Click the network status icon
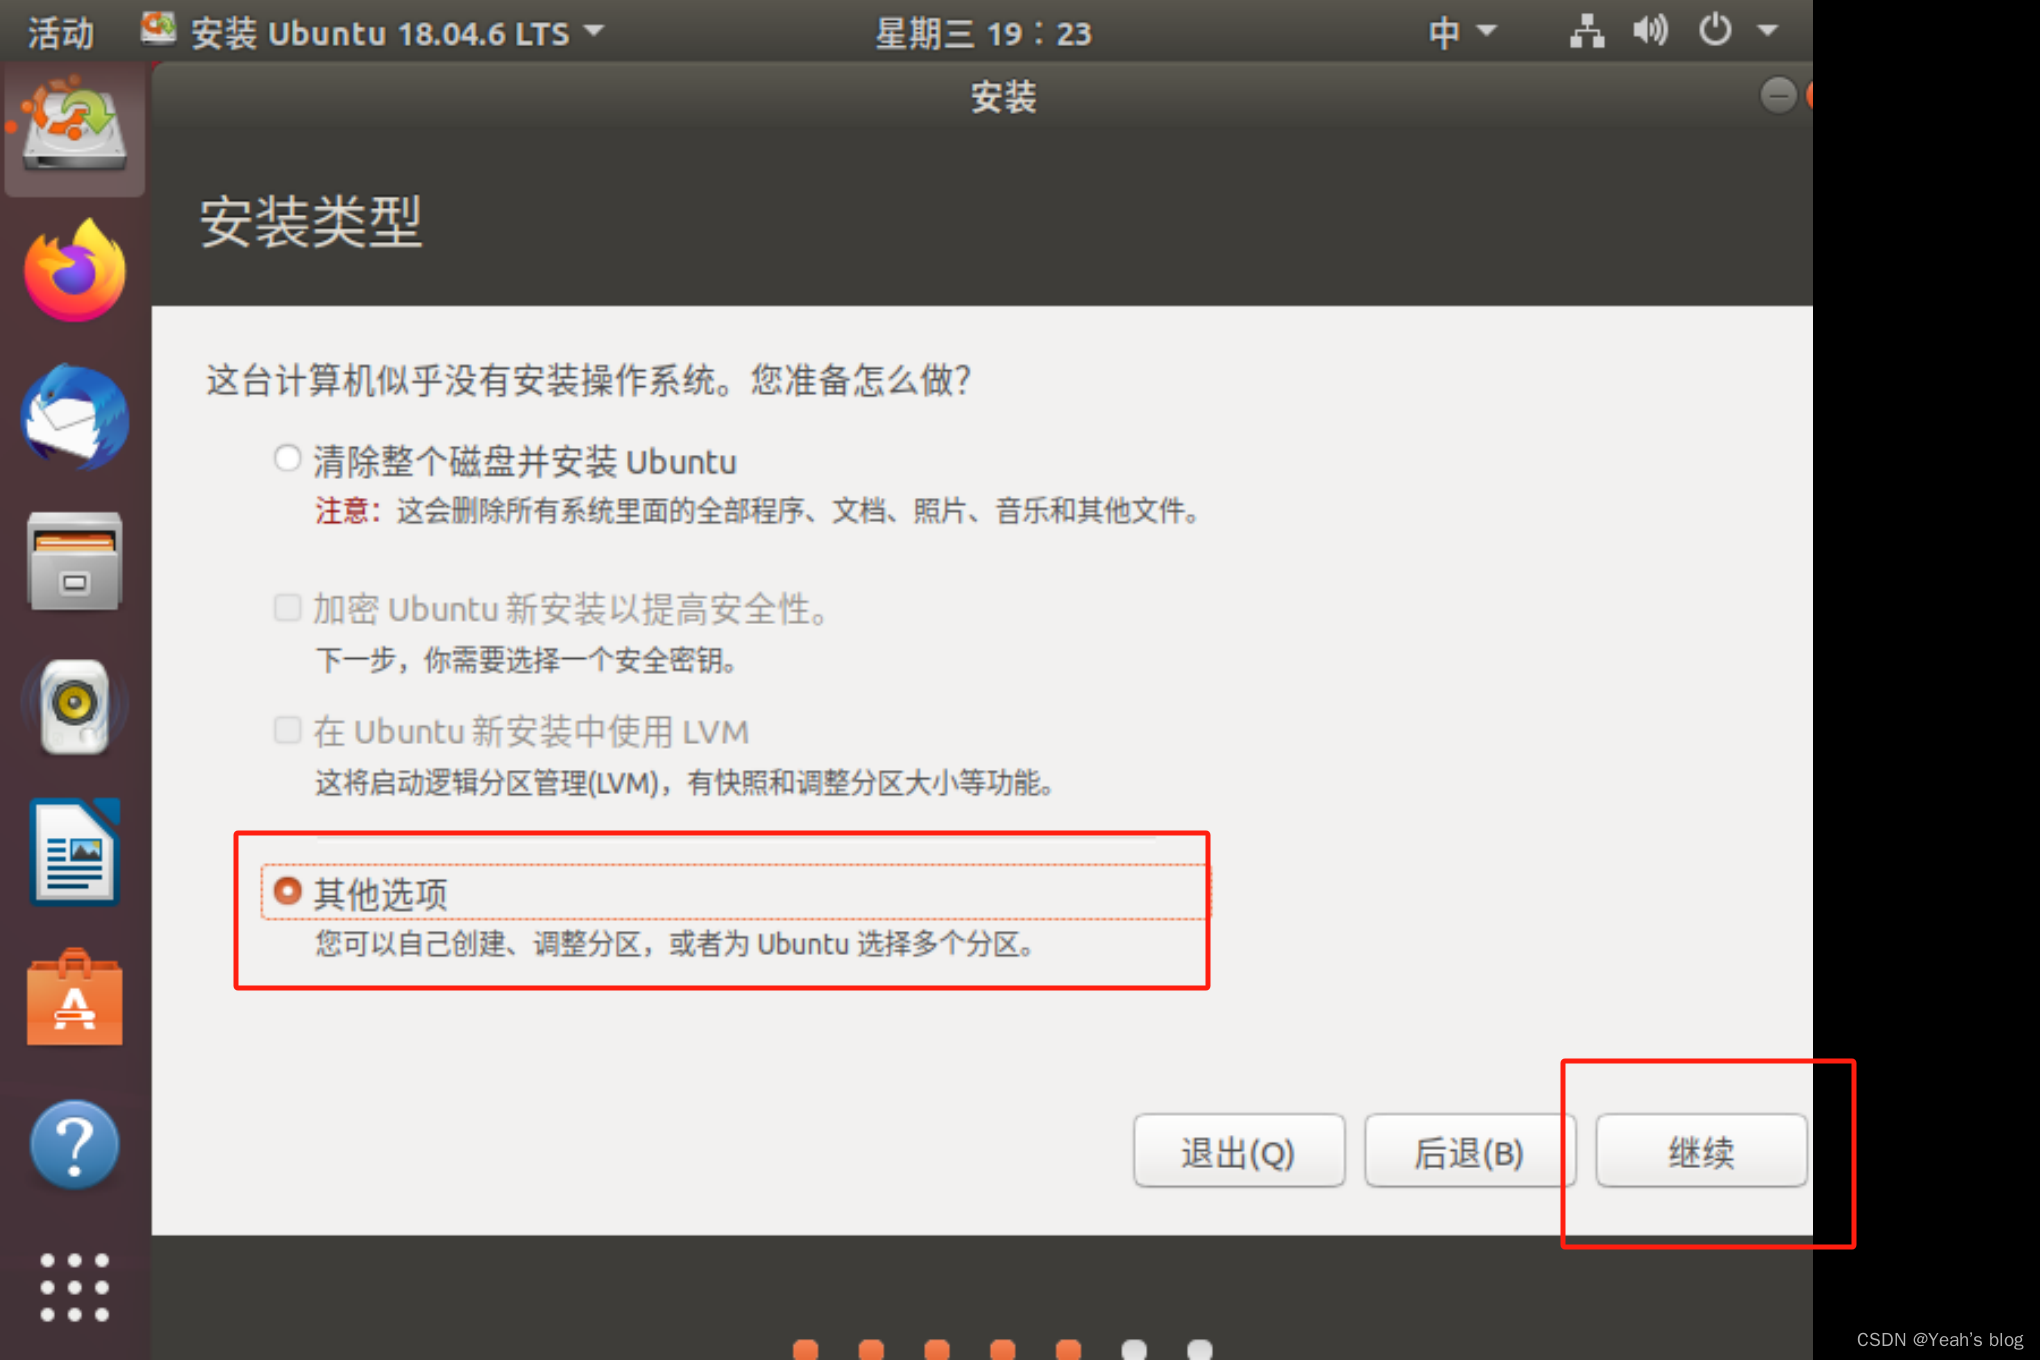The image size is (2040, 1360). tap(1586, 32)
